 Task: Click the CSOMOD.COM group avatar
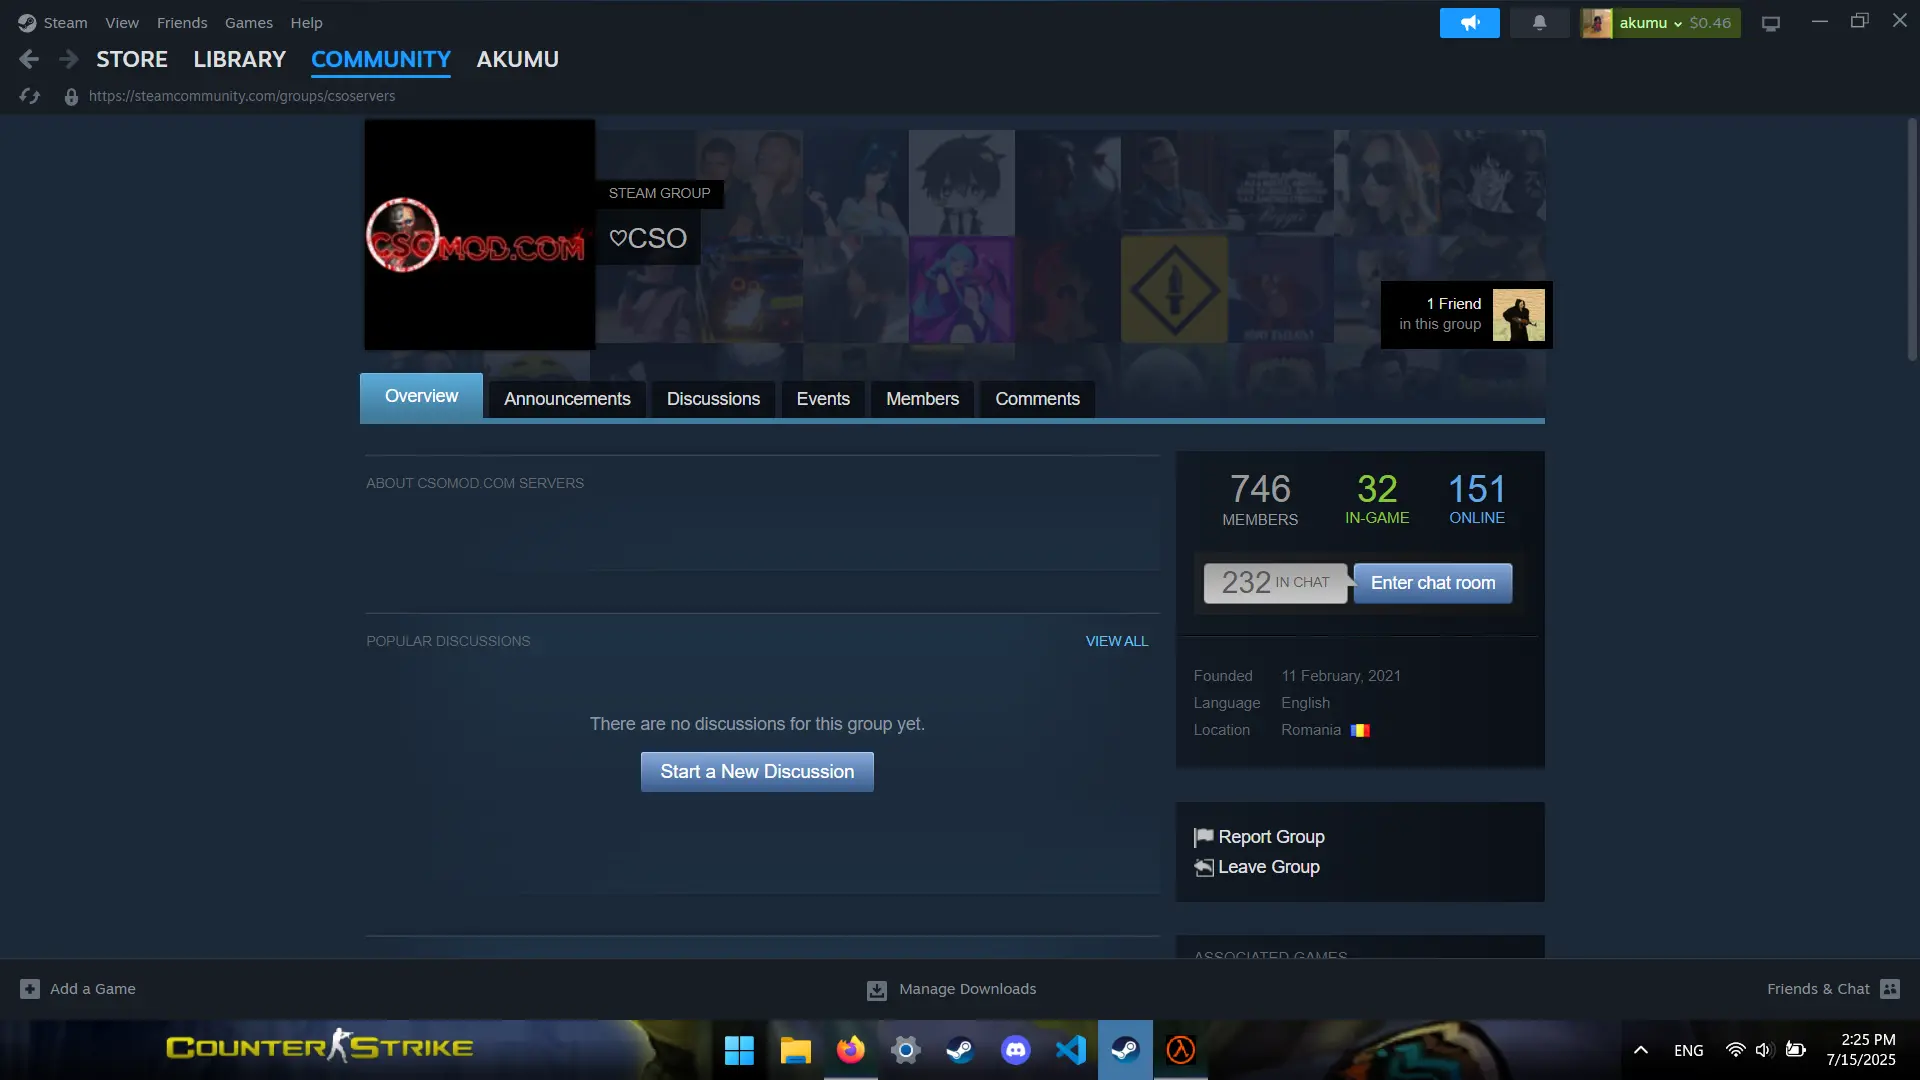click(480, 235)
